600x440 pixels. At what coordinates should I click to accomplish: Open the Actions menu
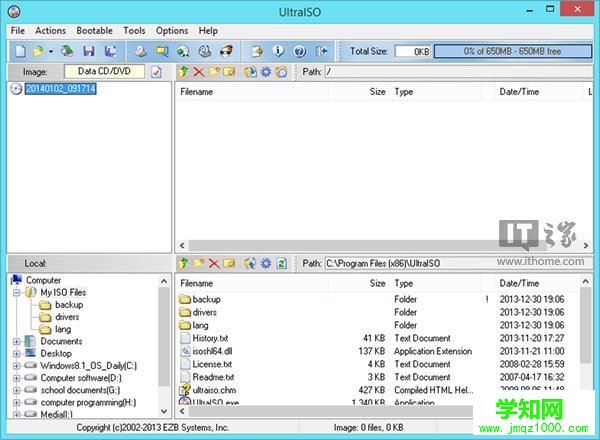51,31
